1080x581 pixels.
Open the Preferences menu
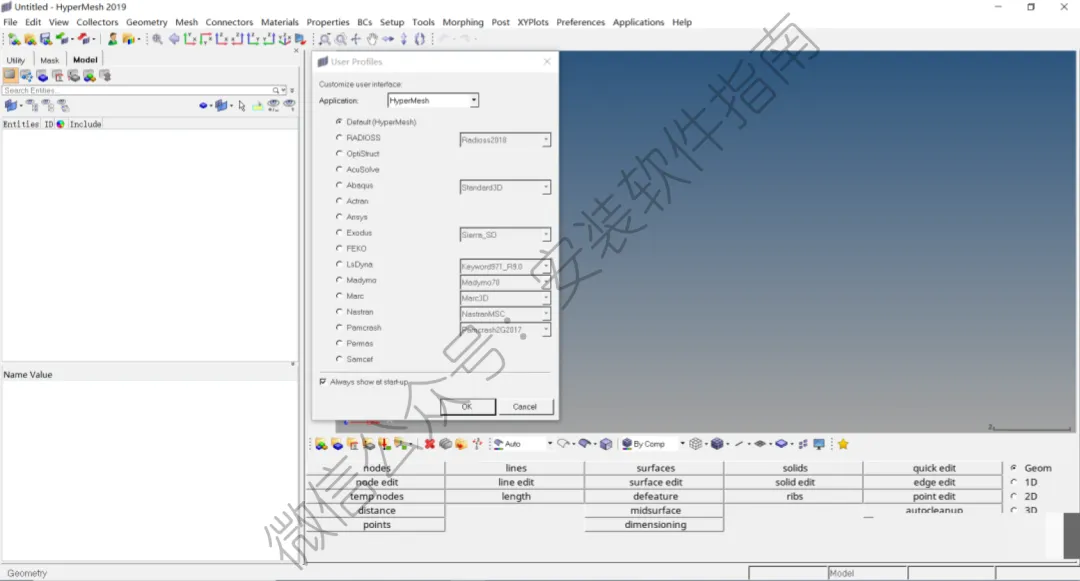(x=581, y=22)
